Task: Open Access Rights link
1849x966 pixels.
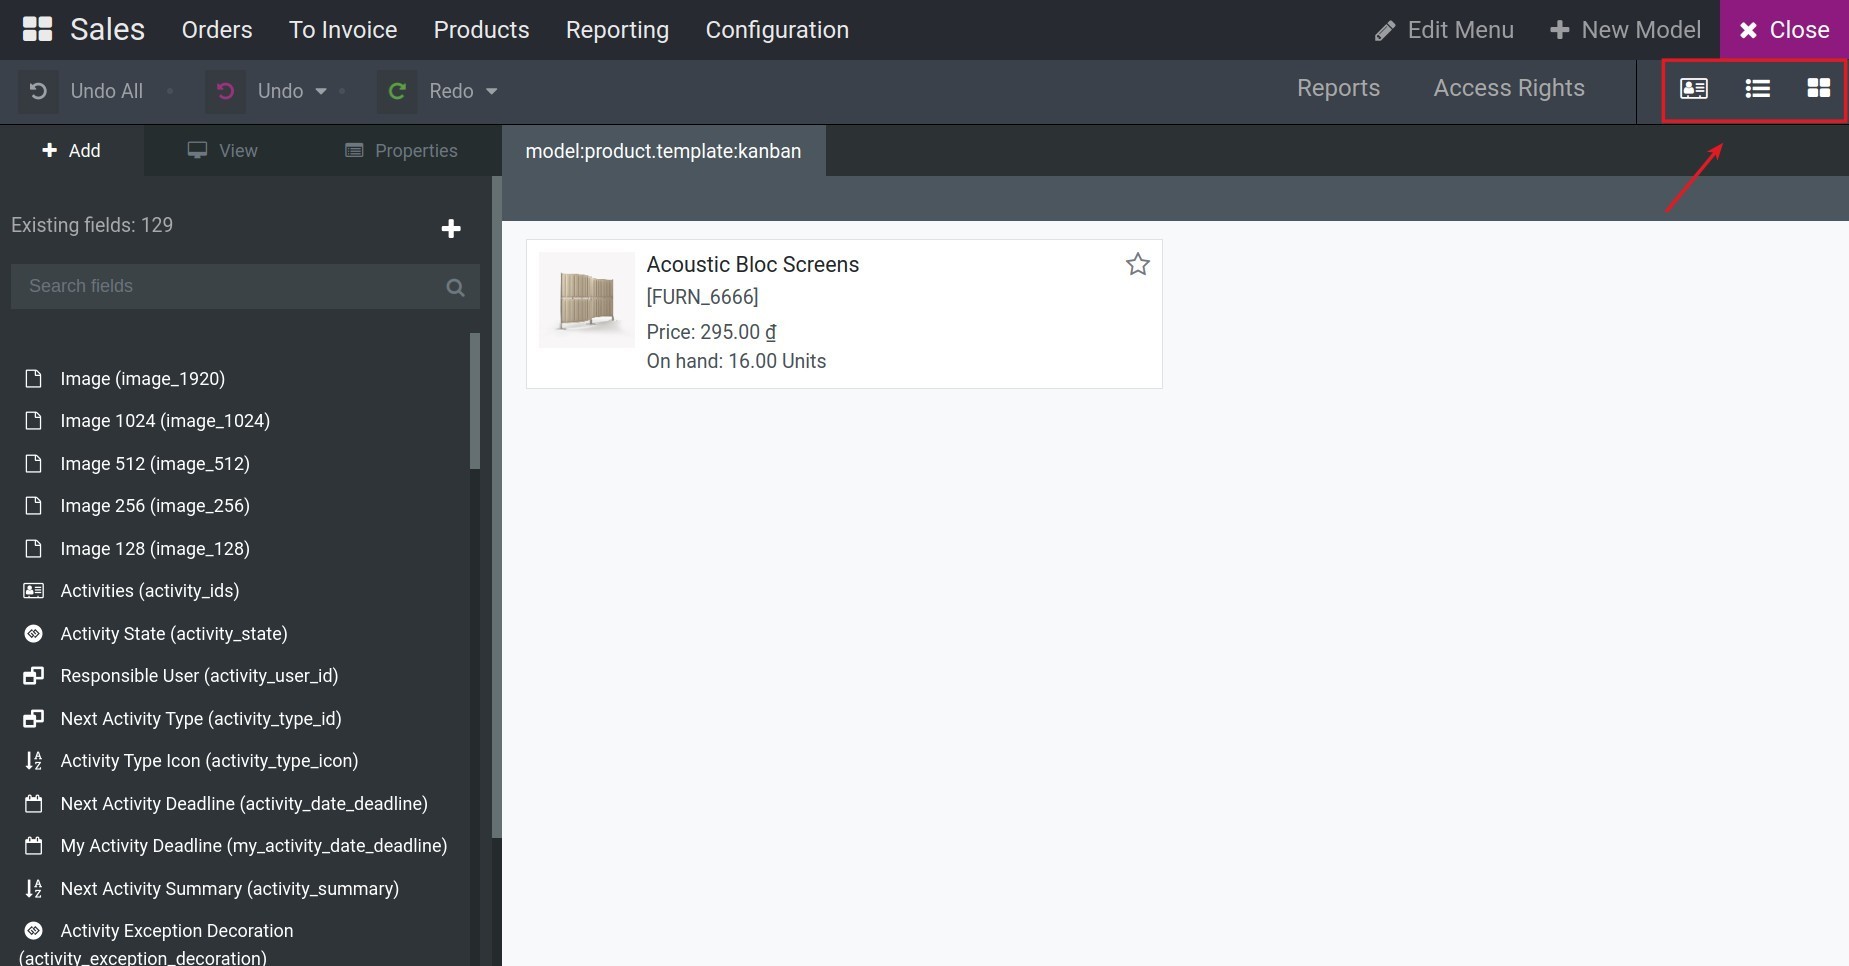Action: click(1509, 88)
